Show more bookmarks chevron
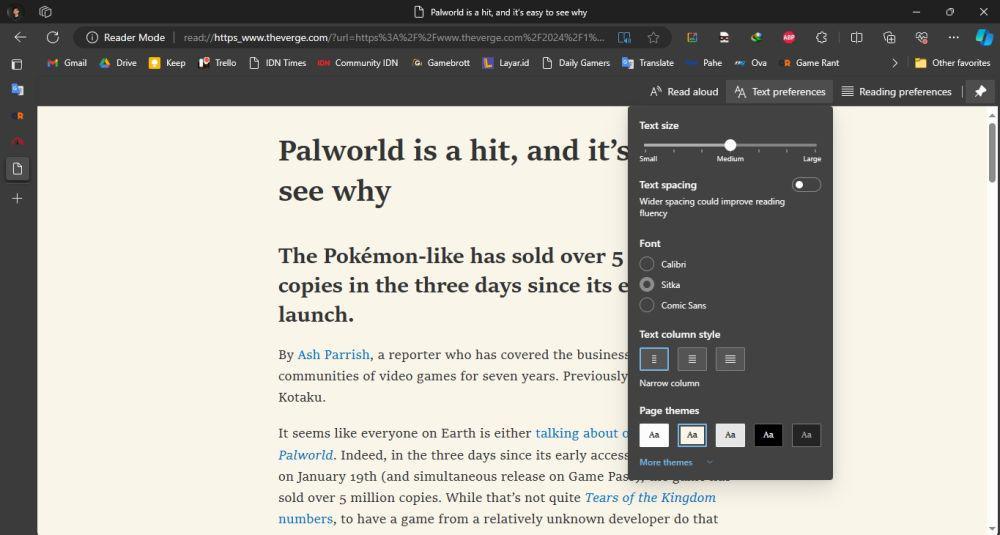This screenshot has width=1000, height=535. tap(894, 63)
